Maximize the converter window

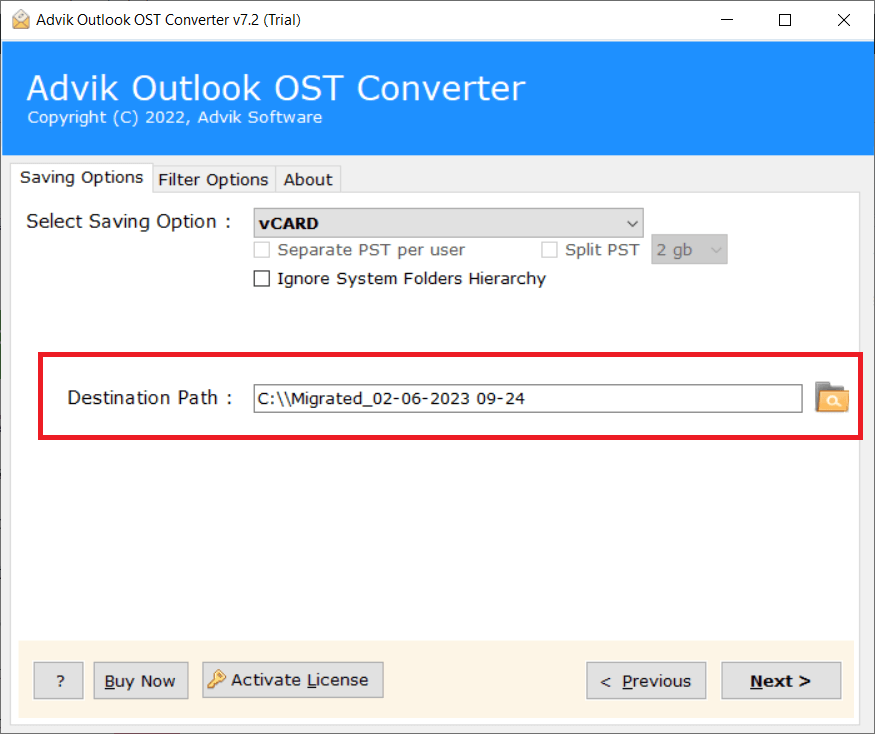785,20
